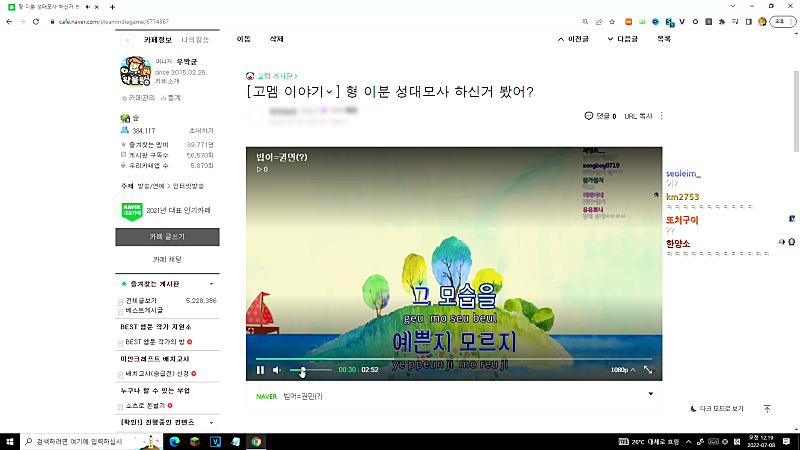
Task: Click the share page icon in address bar
Action: [x=598, y=22]
